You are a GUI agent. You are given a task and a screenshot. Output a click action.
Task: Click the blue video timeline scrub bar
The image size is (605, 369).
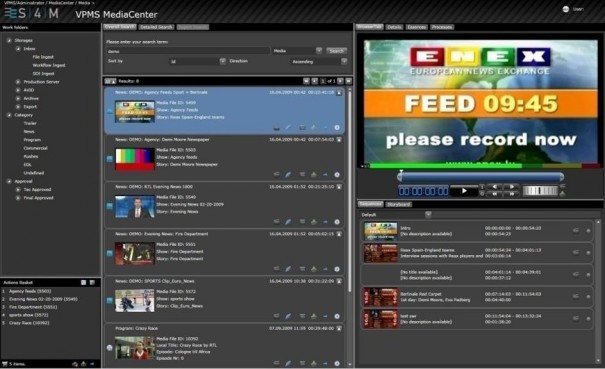[481, 177]
